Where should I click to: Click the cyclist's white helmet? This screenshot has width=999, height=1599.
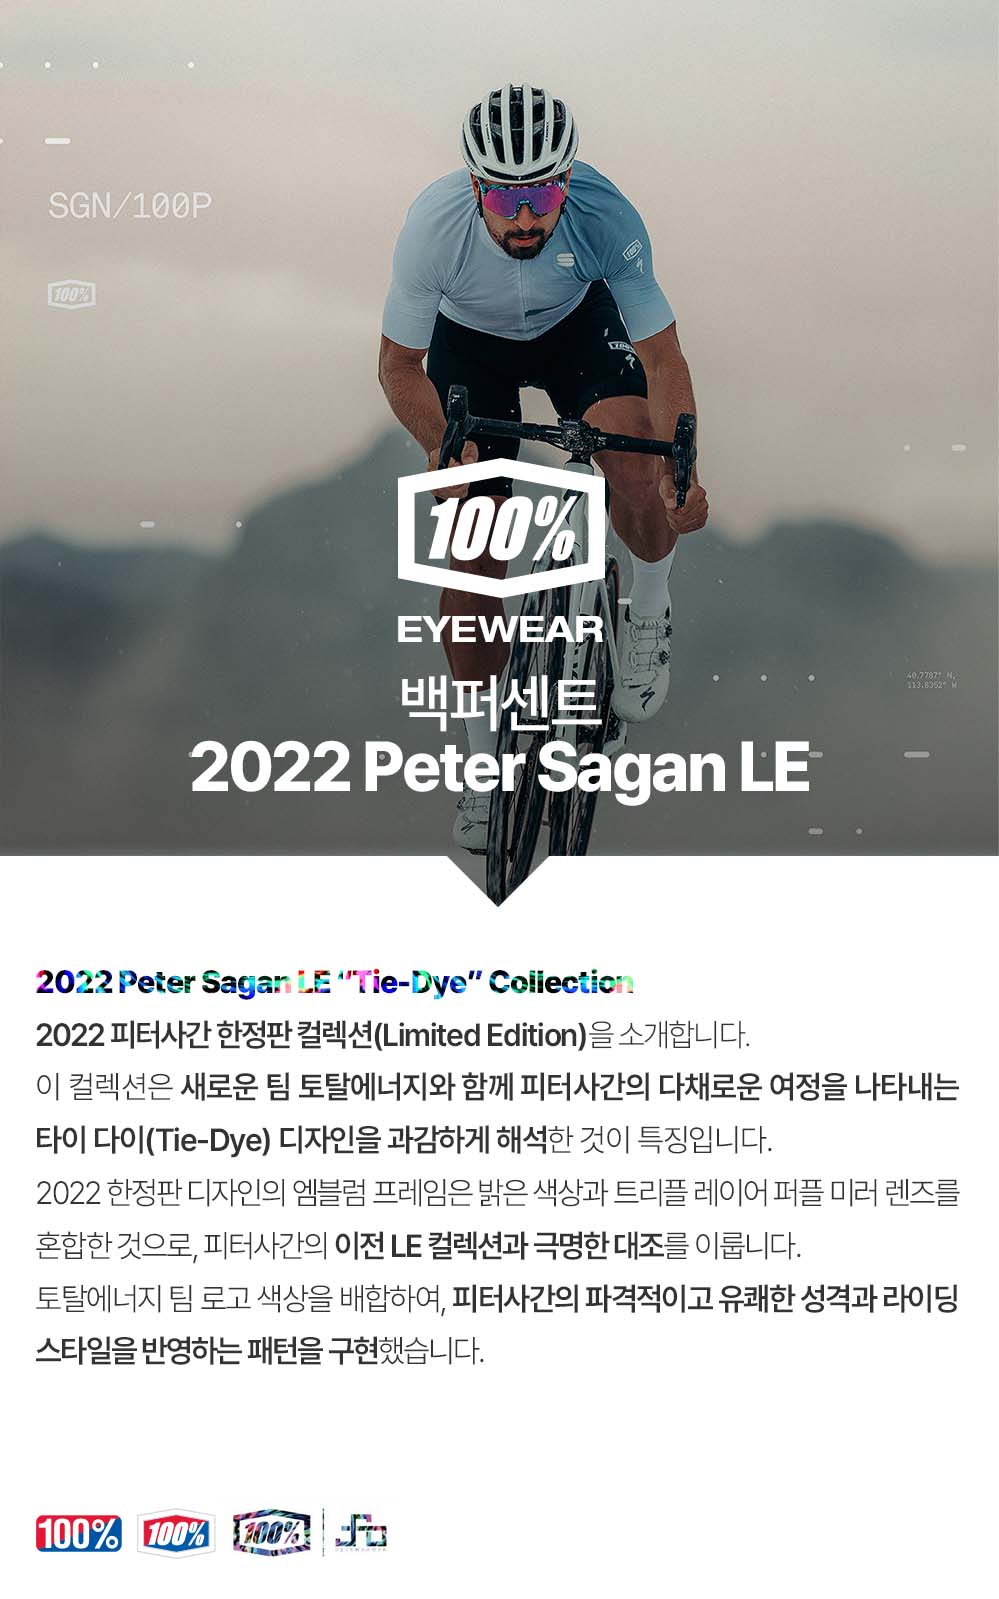click(x=518, y=133)
